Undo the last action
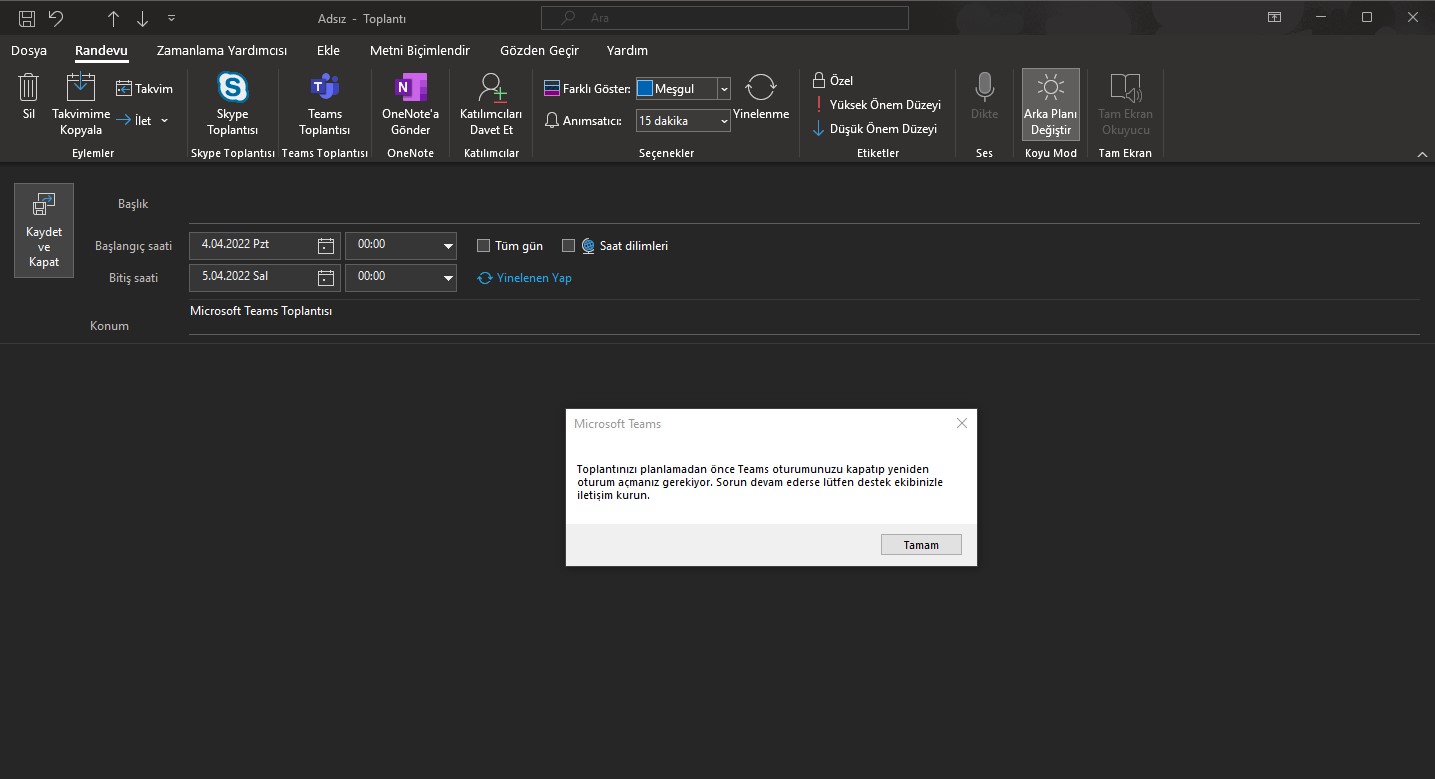The height and width of the screenshot is (779, 1435). click(57, 18)
